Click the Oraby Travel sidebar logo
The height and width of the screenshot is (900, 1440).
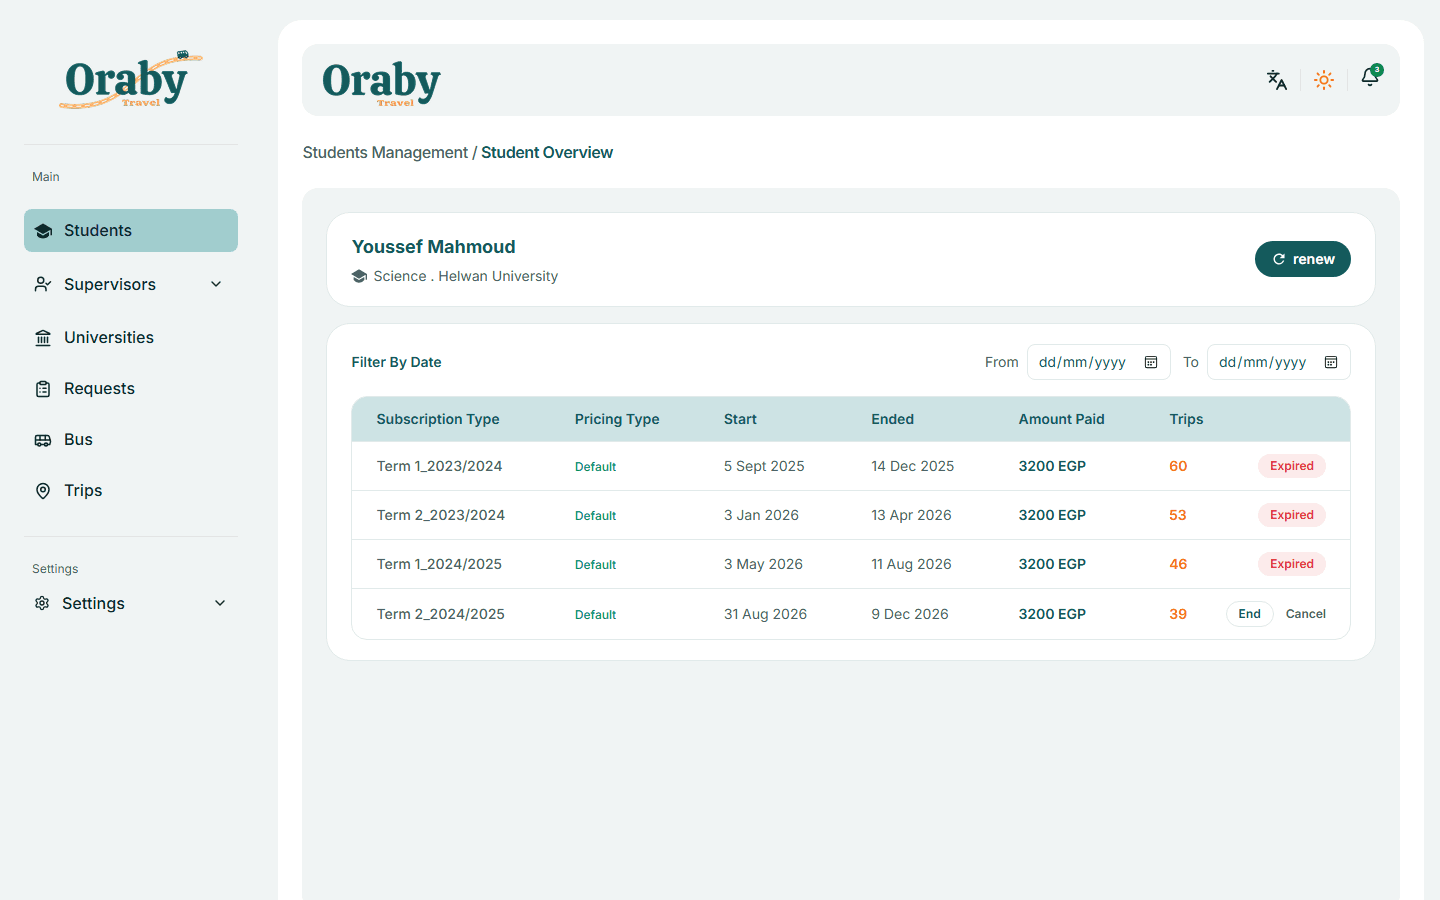[131, 80]
